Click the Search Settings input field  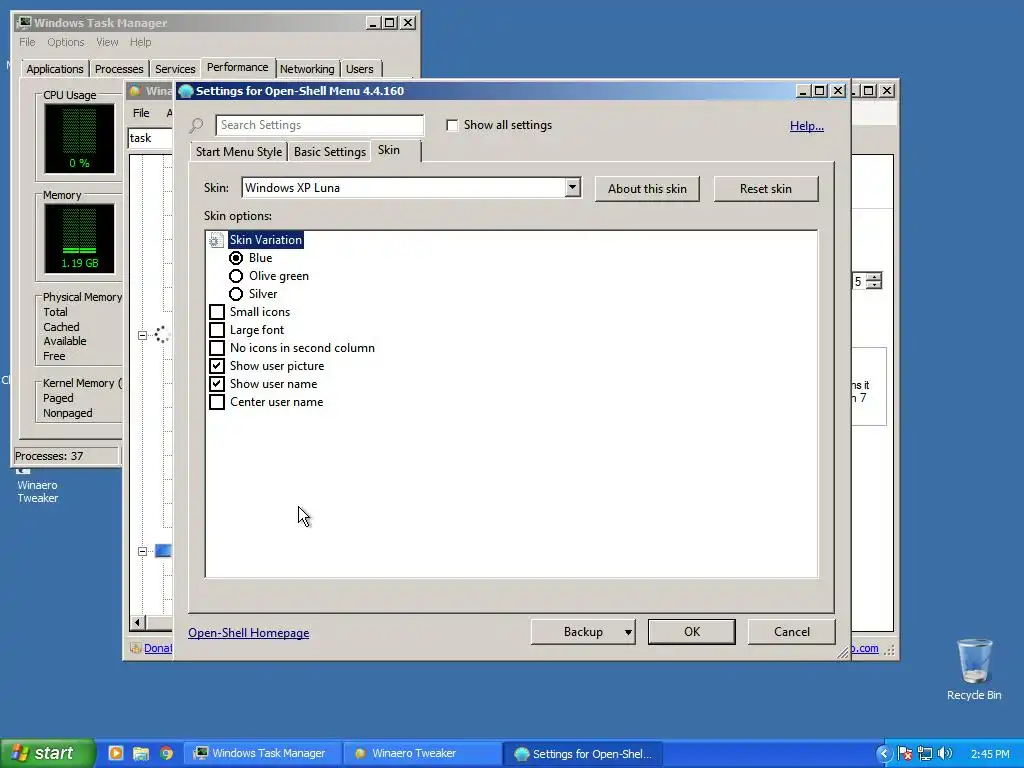(319, 125)
